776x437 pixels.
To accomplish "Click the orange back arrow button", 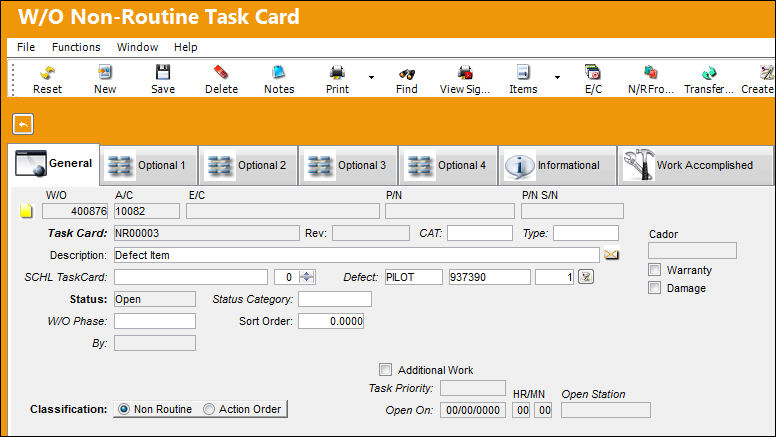I will [x=23, y=124].
